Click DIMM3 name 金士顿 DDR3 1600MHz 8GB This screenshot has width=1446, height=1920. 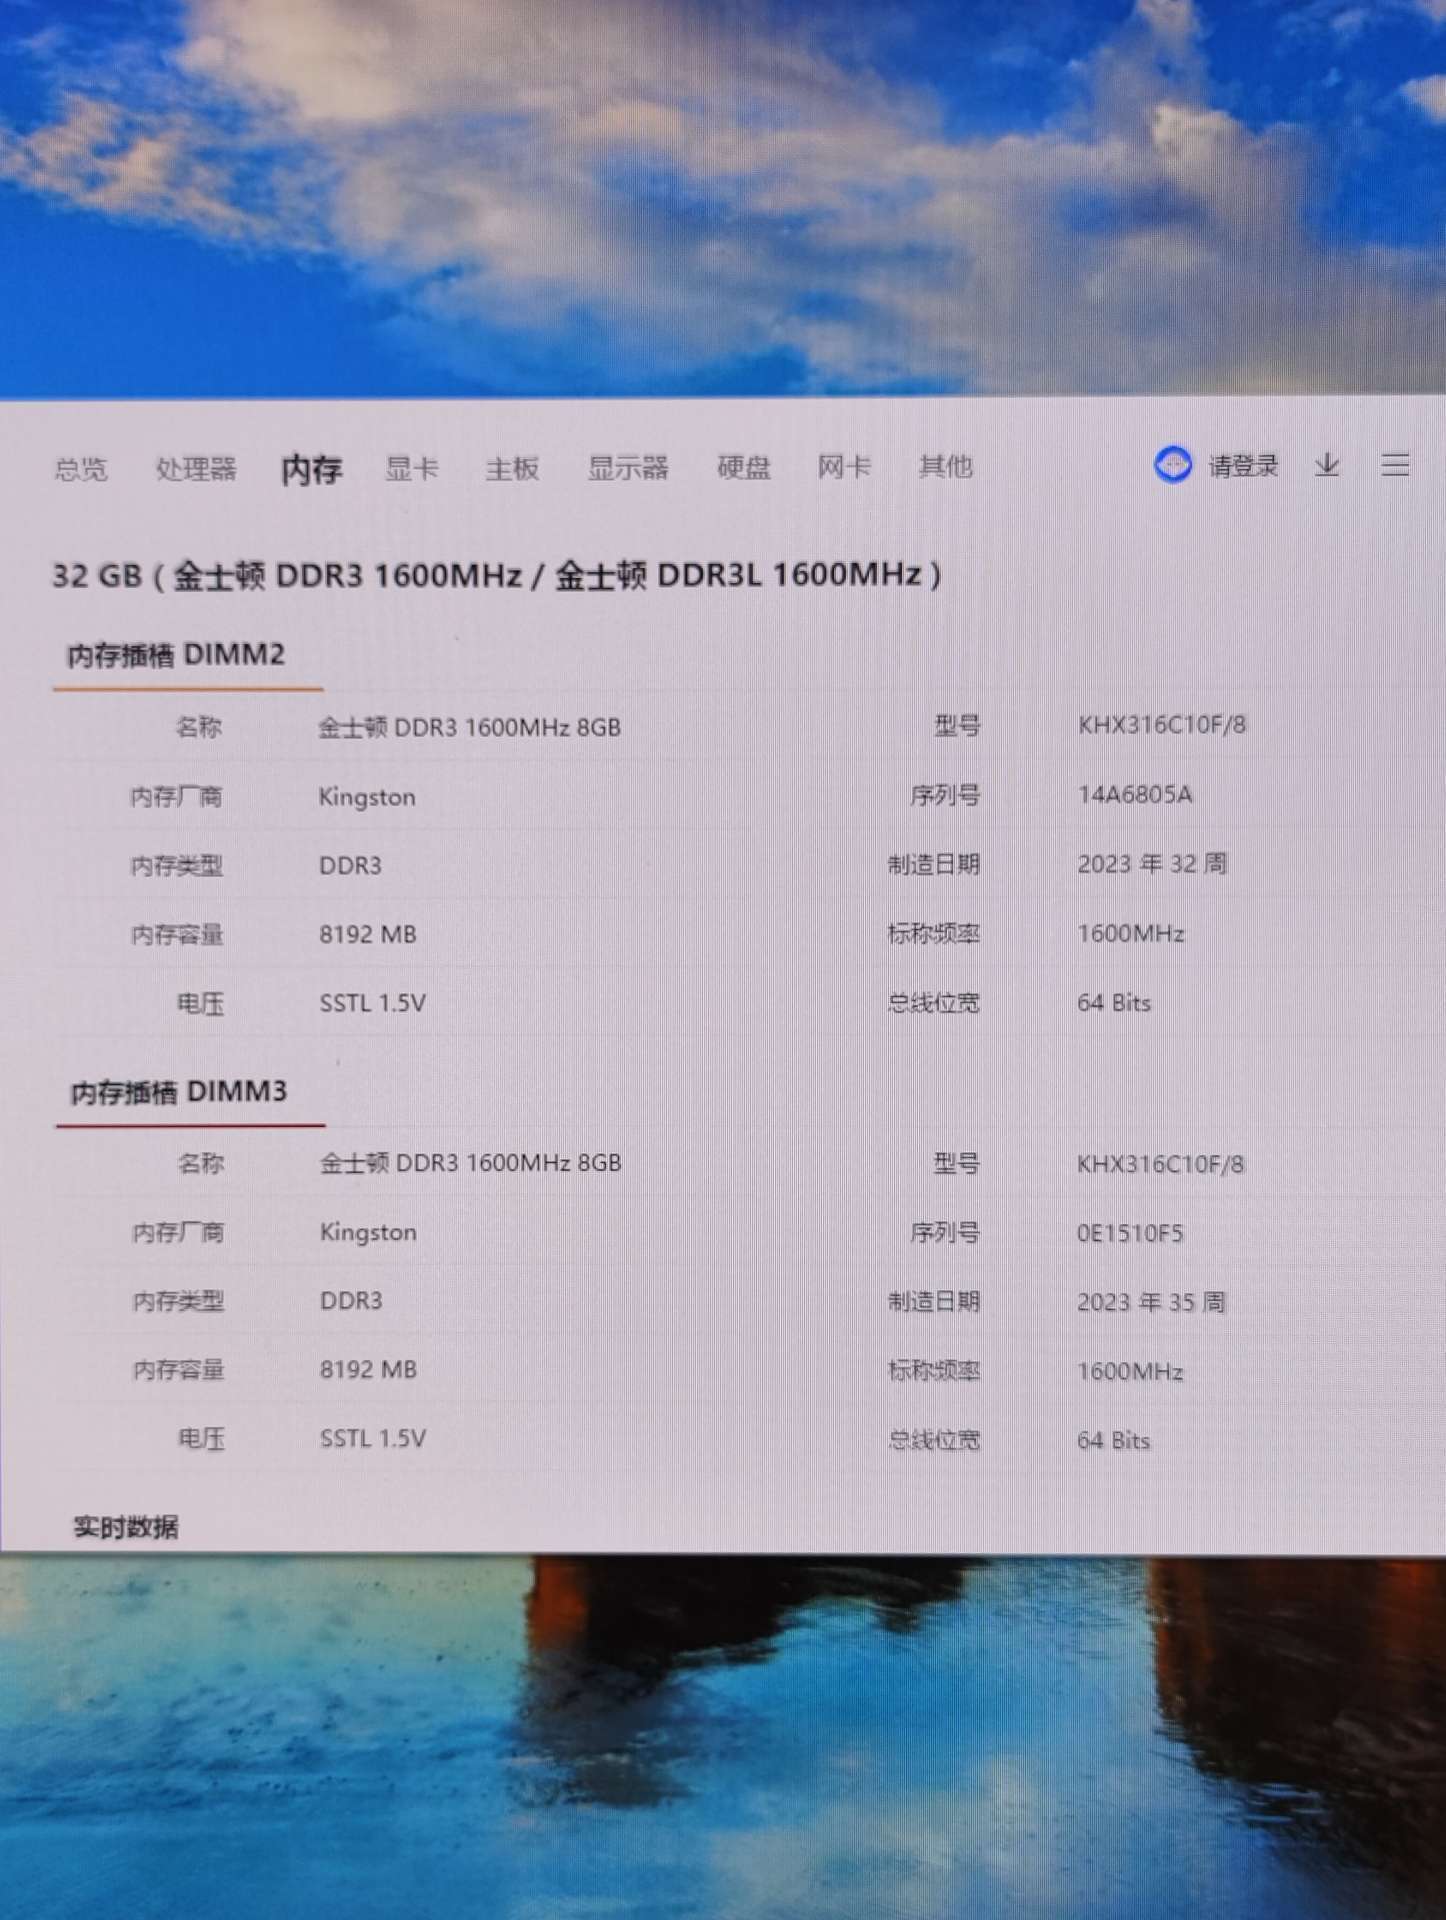pyautogui.click(x=471, y=1163)
